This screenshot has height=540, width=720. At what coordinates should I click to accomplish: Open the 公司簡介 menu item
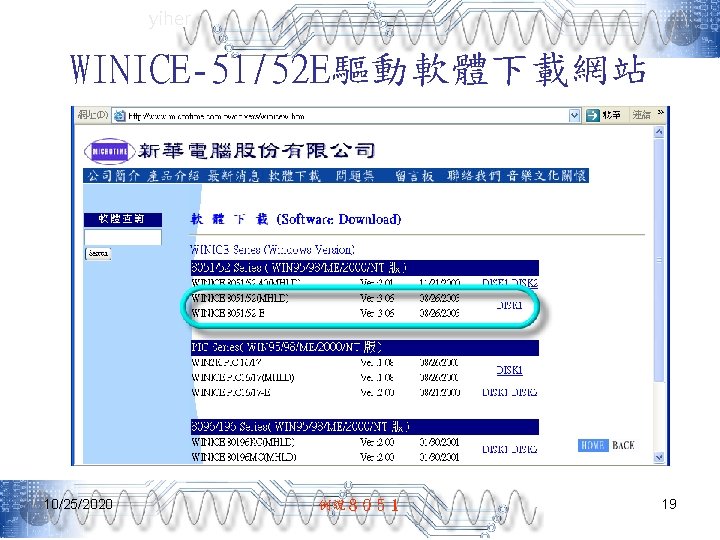pos(114,175)
